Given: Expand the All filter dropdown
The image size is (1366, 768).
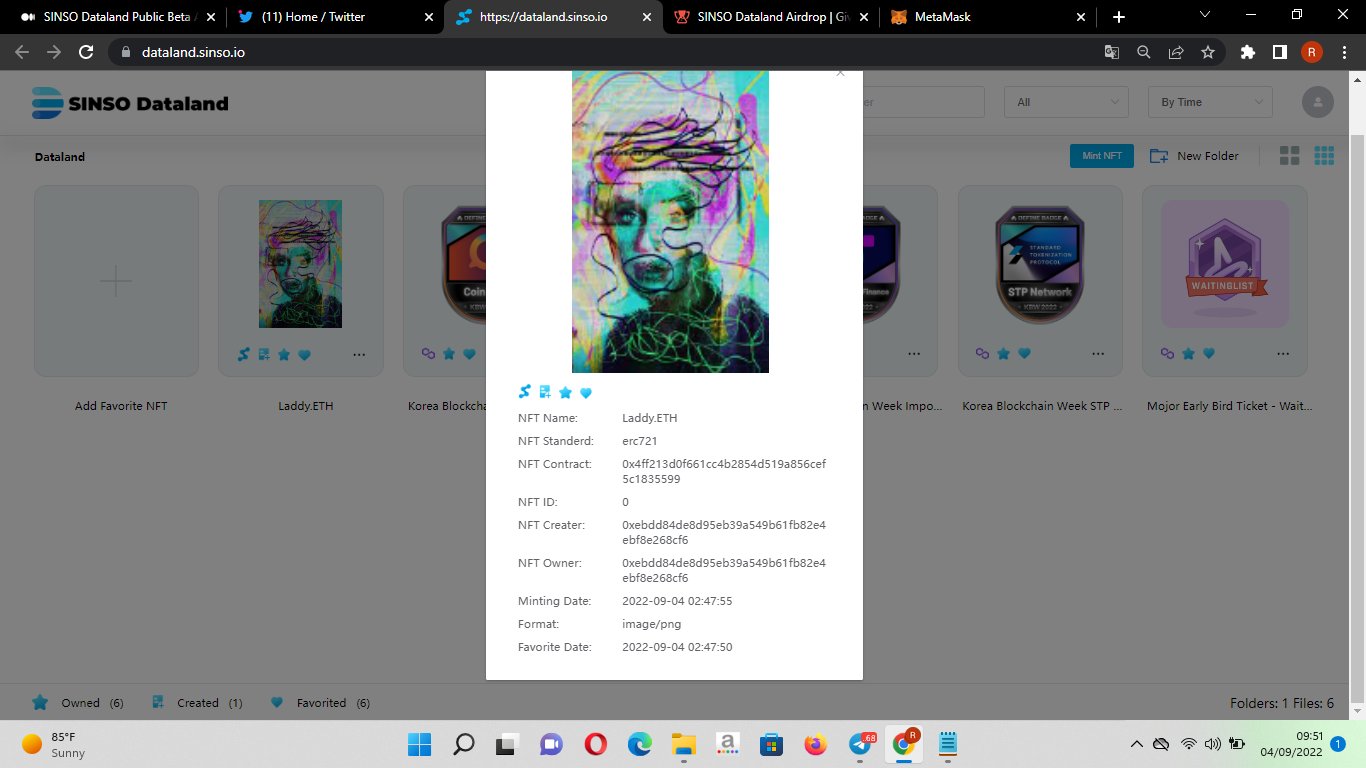Looking at the screenshot, I should [x=1067, y=102].
